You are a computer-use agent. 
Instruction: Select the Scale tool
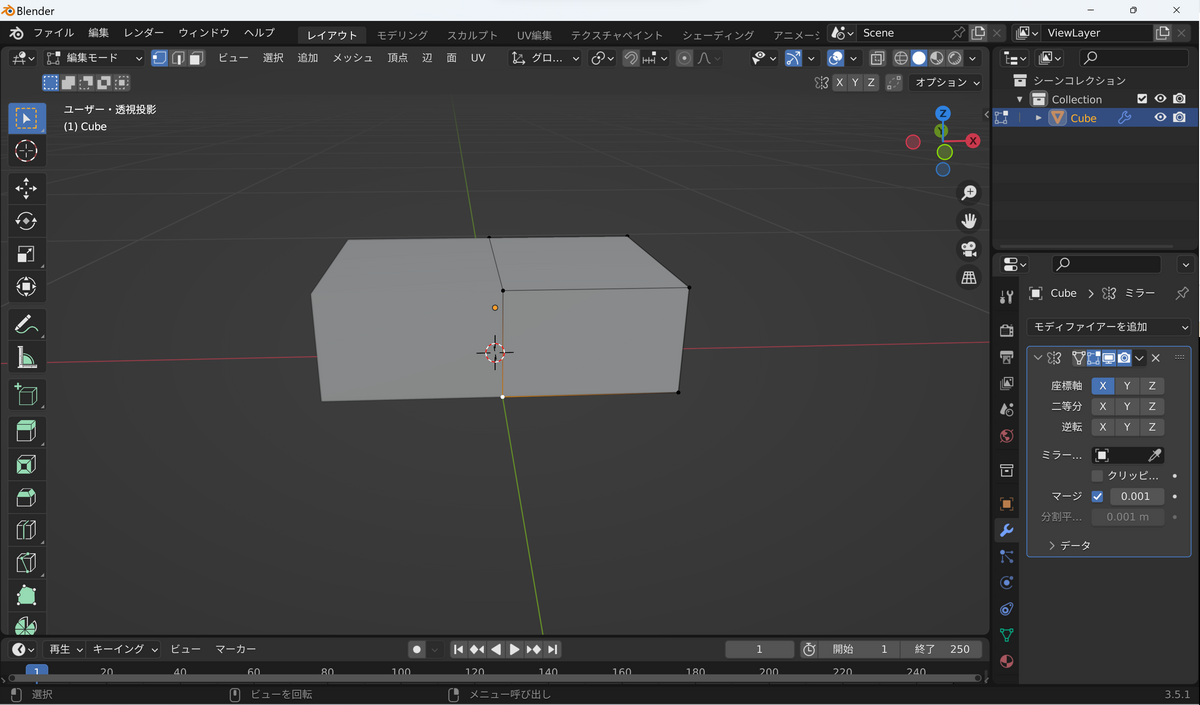27,254
